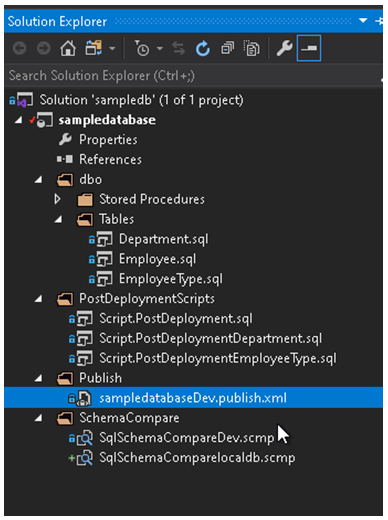
Task: Select SqlSchemaComparelocaldb.scmp schema compare file
Action: [x=197, y=458]
